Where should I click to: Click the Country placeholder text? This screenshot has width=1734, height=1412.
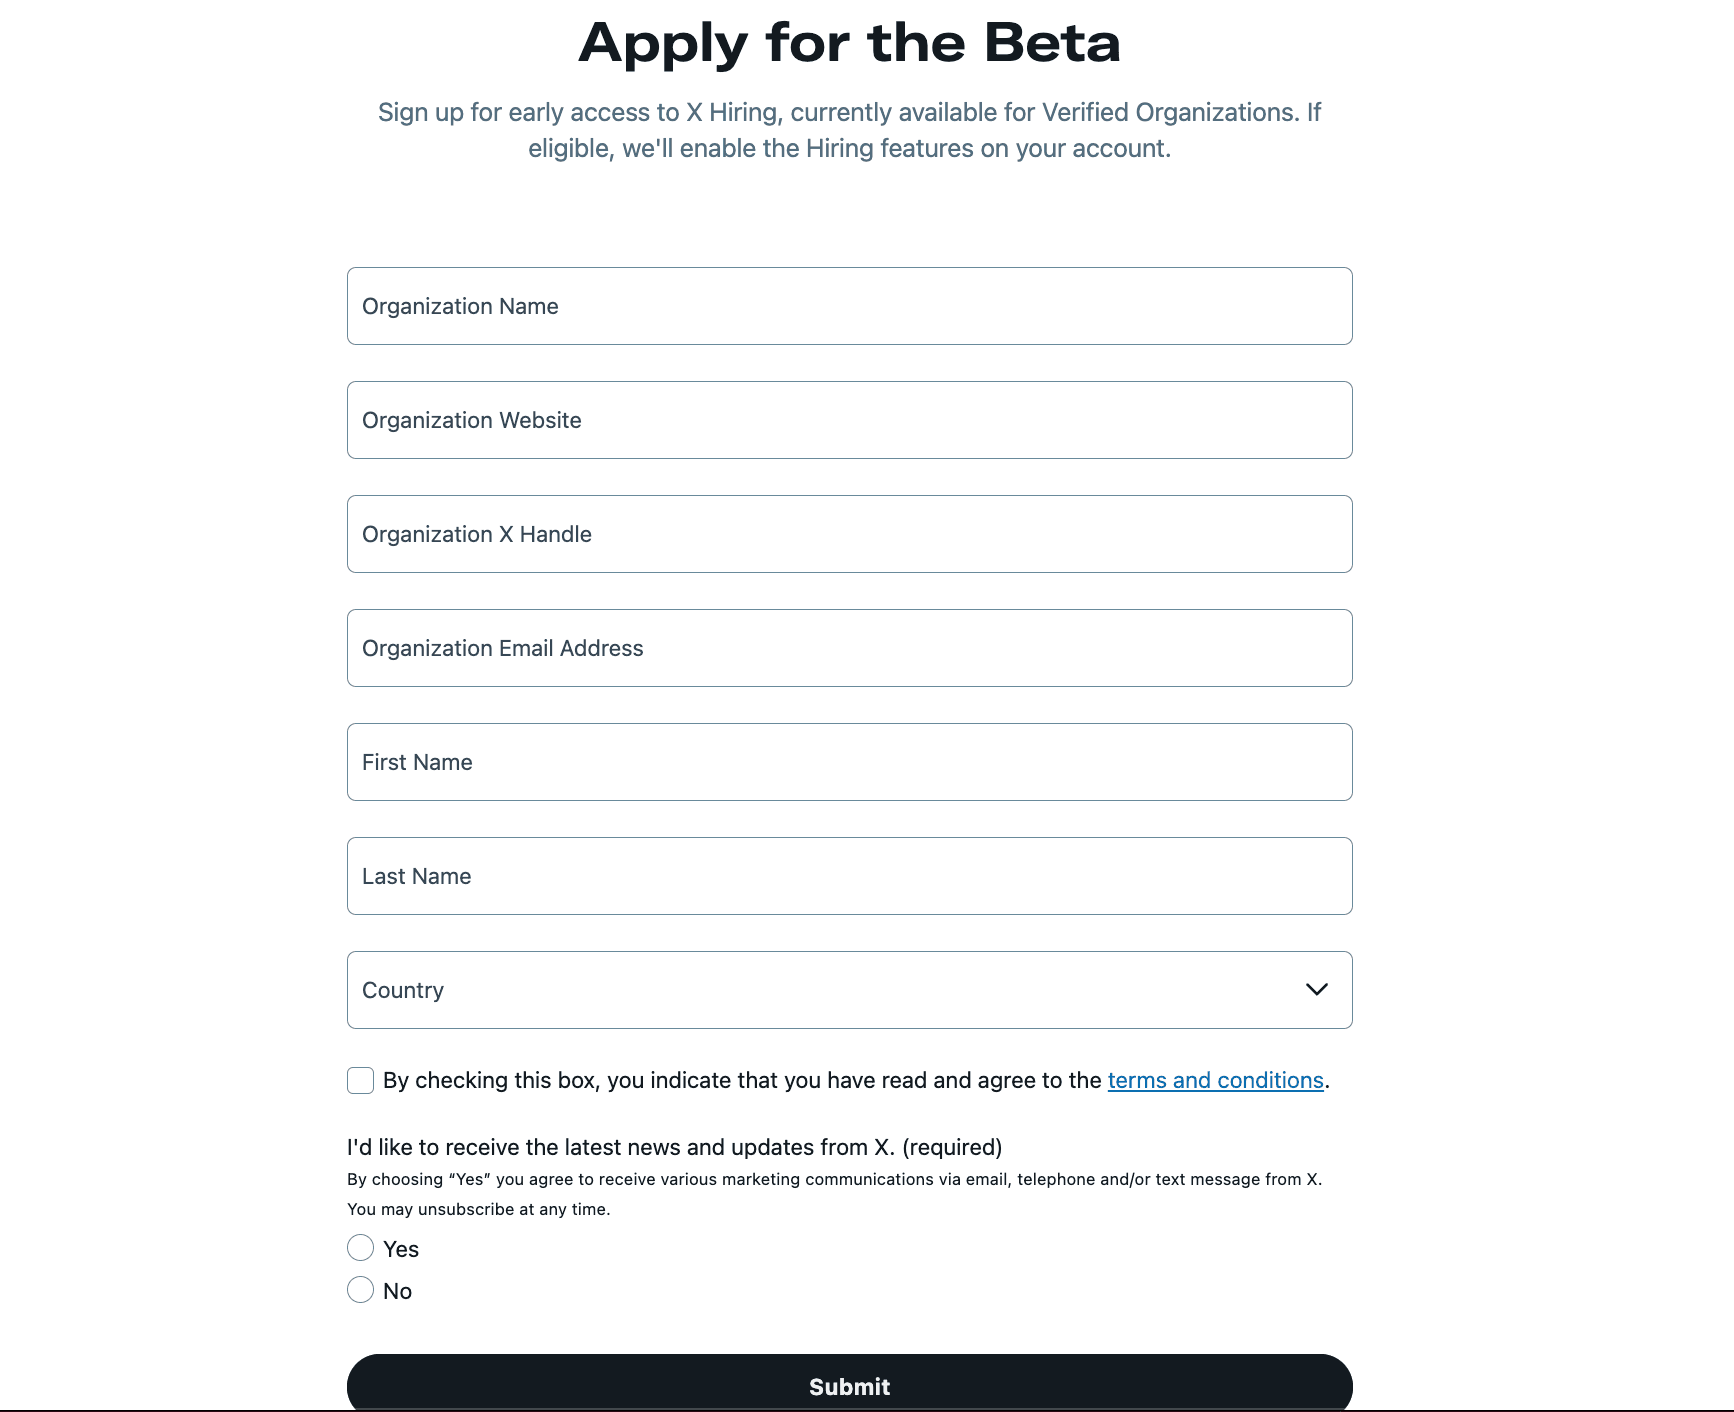click(x=403, y=989)
